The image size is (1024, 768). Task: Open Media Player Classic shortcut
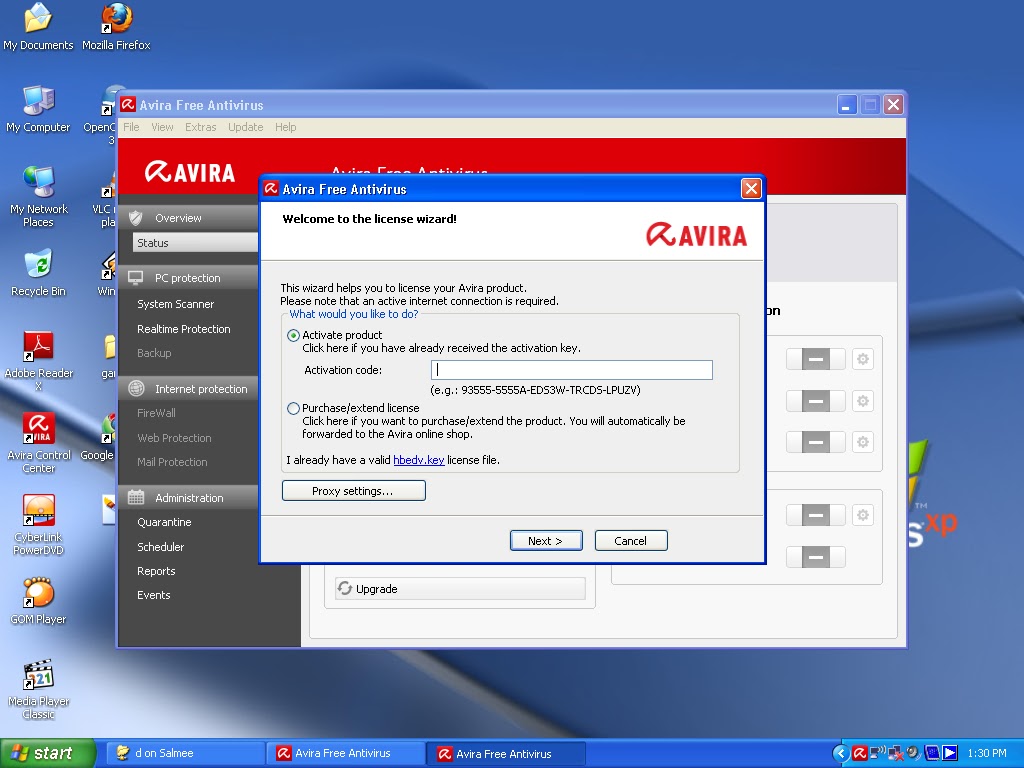point(38,690)
